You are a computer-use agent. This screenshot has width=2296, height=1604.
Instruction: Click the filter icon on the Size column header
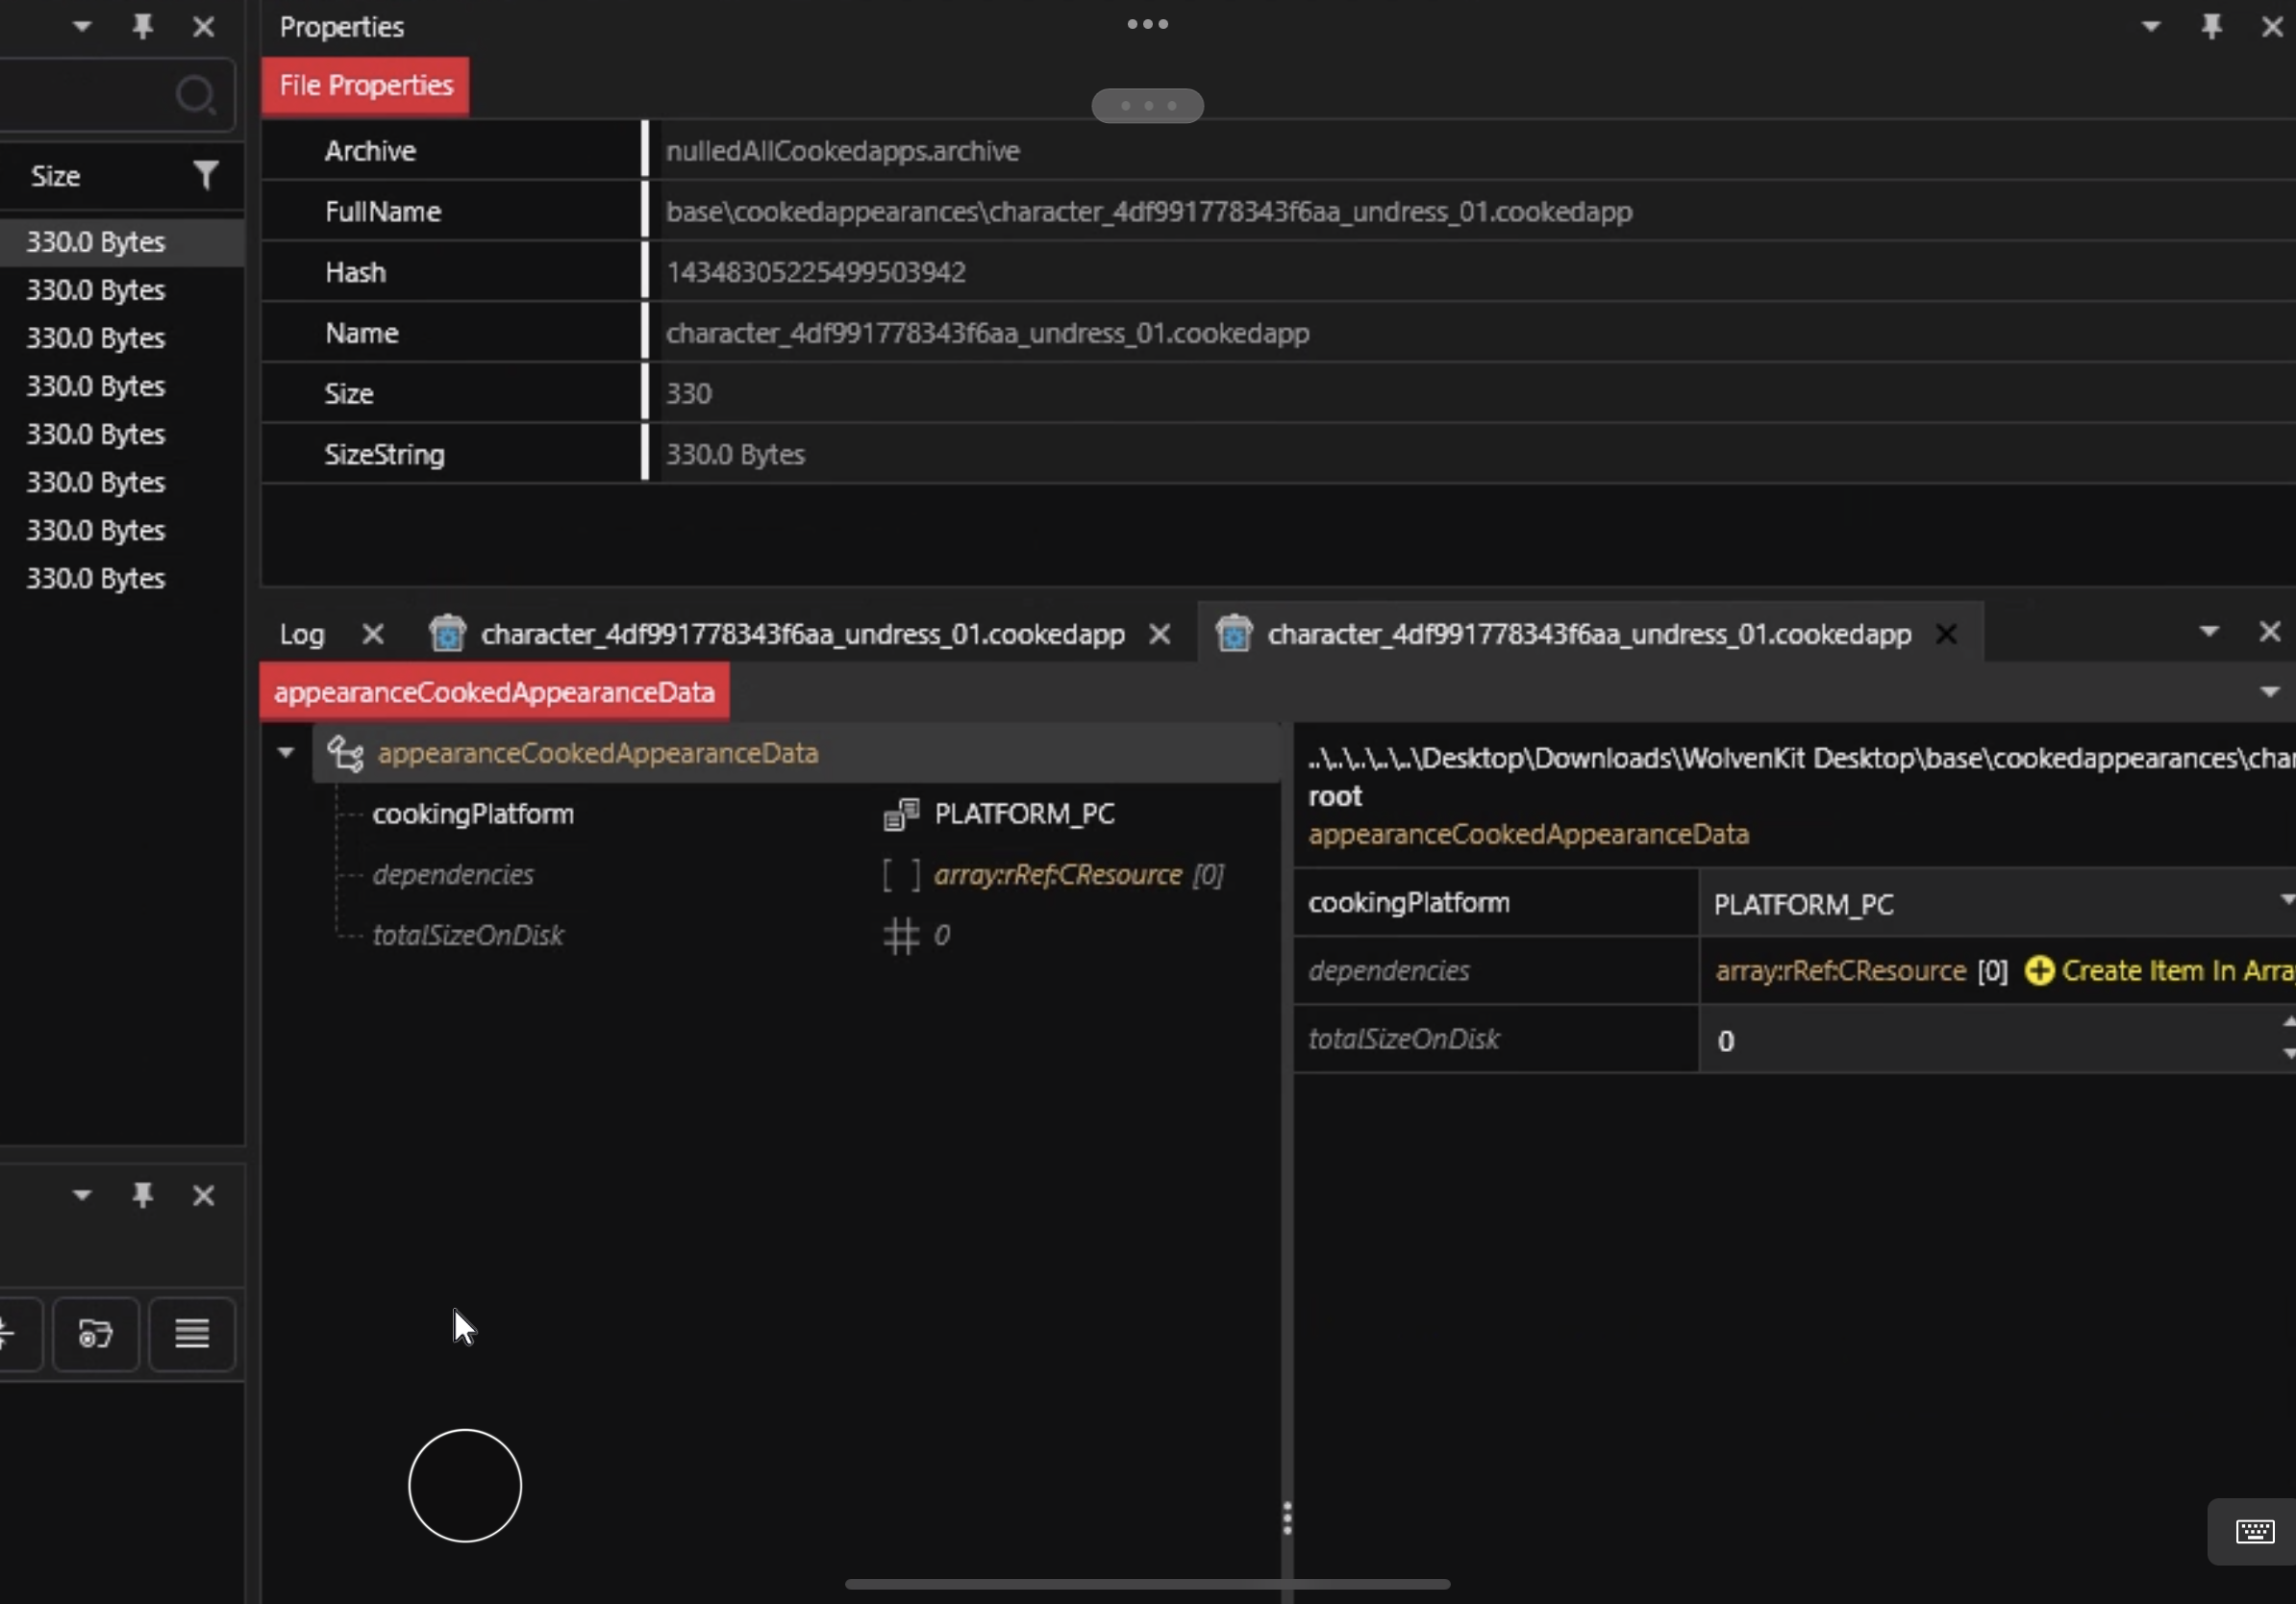click(x=206, y=174)
